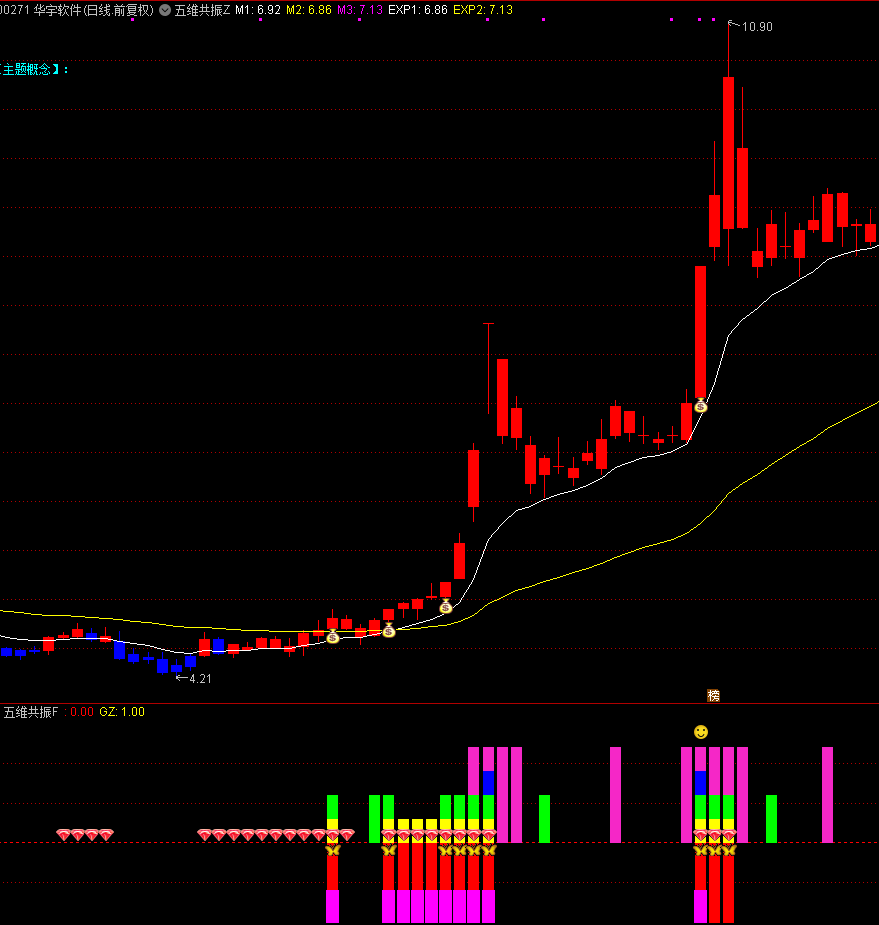
Task: Select the 五维共振F sub-indicator name
Action: [x=31, y=712]
